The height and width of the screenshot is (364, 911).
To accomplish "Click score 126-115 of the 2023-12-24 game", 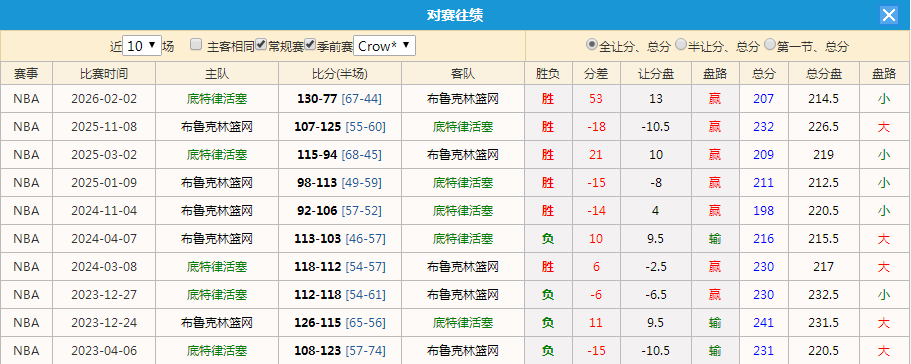I will coord(317,323).
